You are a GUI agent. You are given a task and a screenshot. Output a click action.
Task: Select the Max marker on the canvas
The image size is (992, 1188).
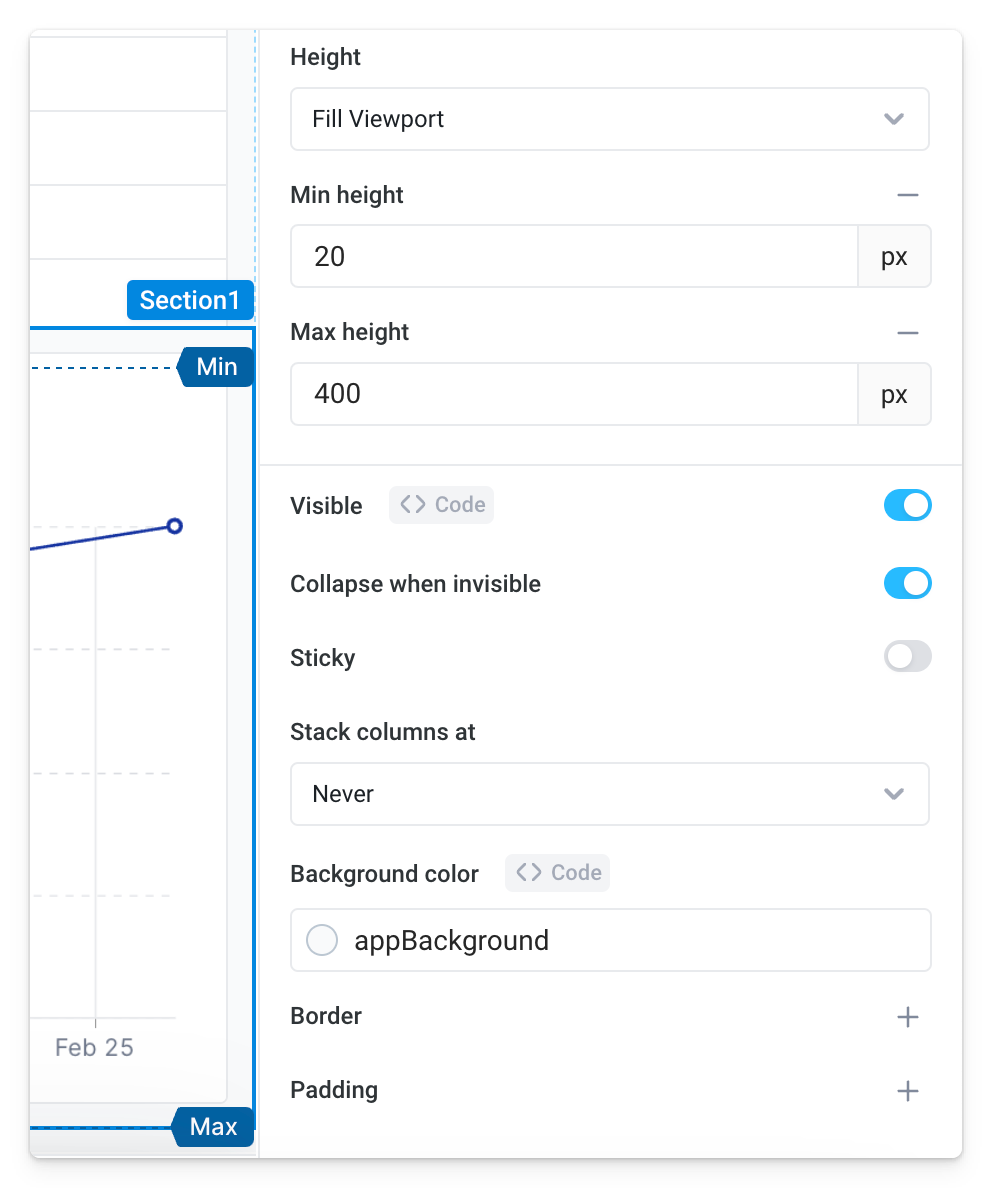[x=213, y=1126]
